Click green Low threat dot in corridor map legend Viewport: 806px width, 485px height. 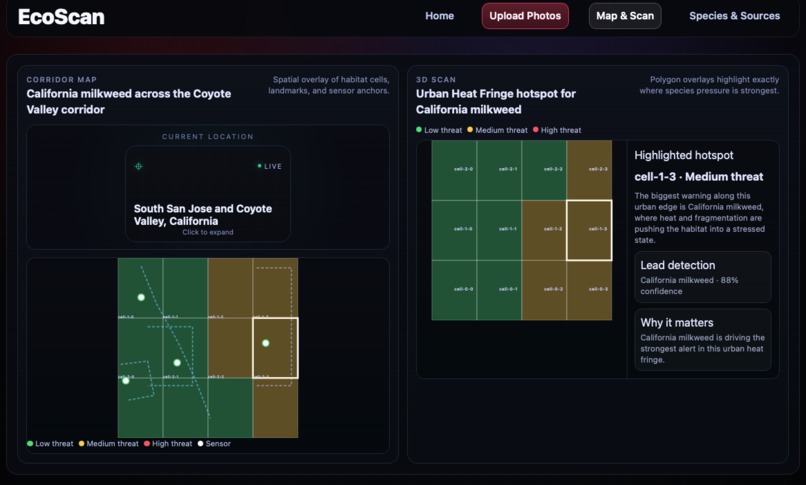pos(30,443)
